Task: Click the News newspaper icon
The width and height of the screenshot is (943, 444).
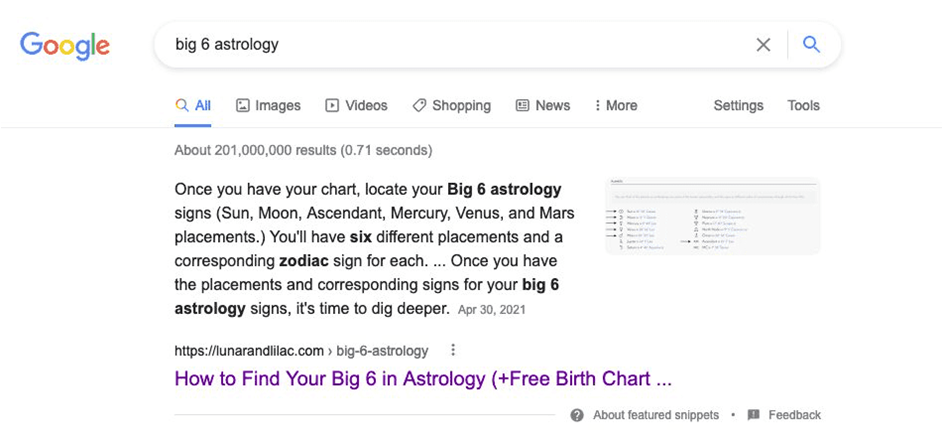Action: point(522,105)
